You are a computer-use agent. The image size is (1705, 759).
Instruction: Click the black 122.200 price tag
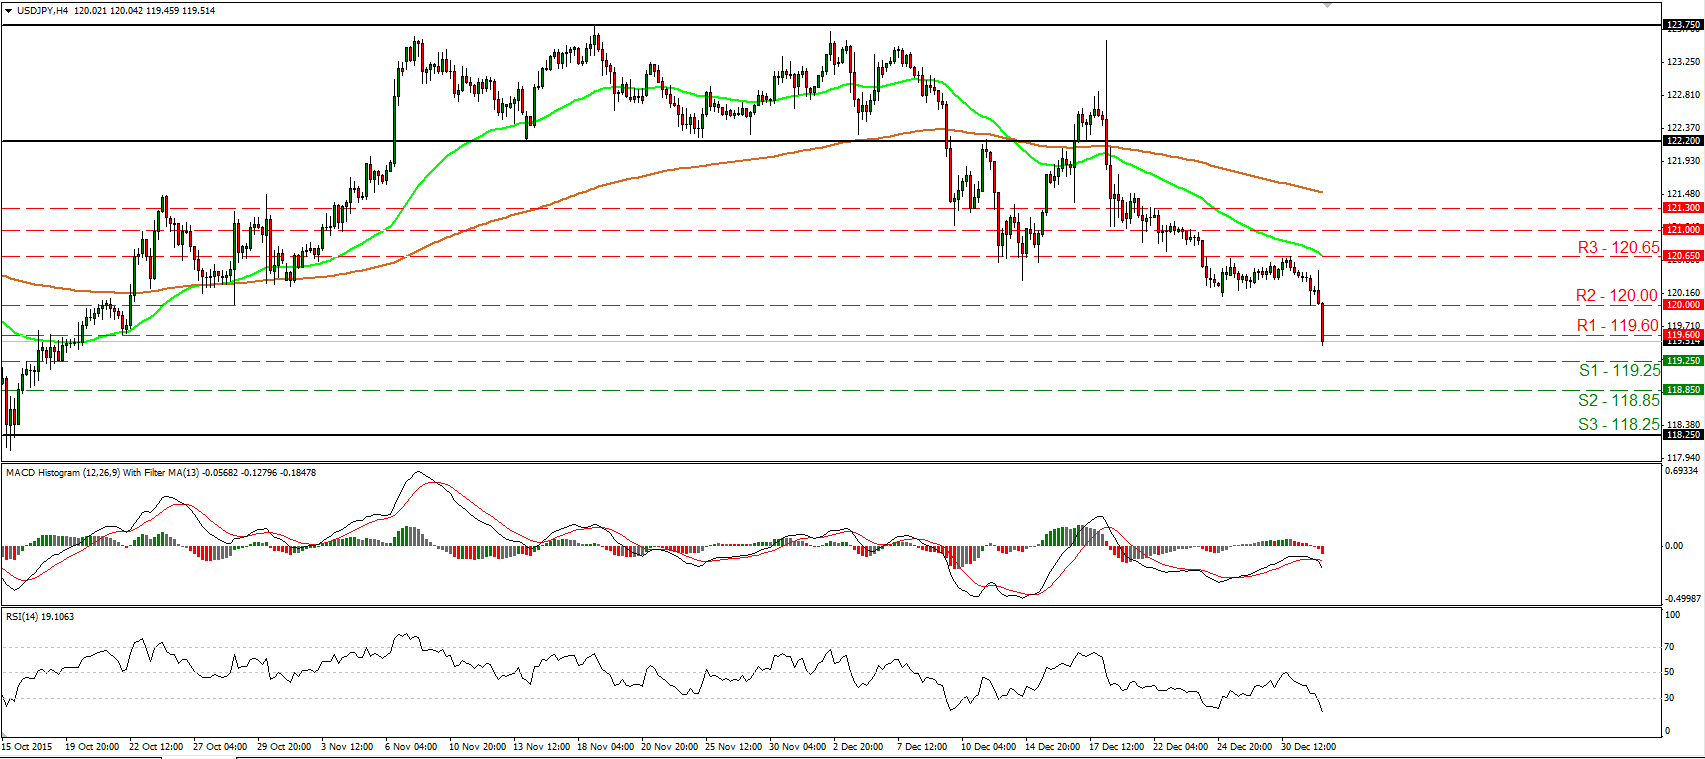click(x=1682, y=141)
